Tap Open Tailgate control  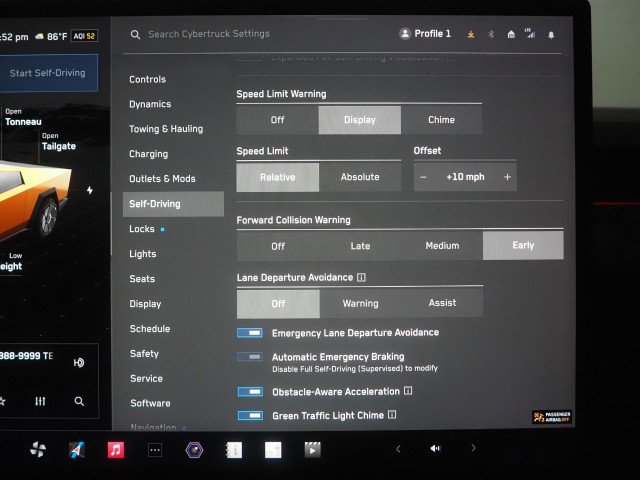[58, 142]
